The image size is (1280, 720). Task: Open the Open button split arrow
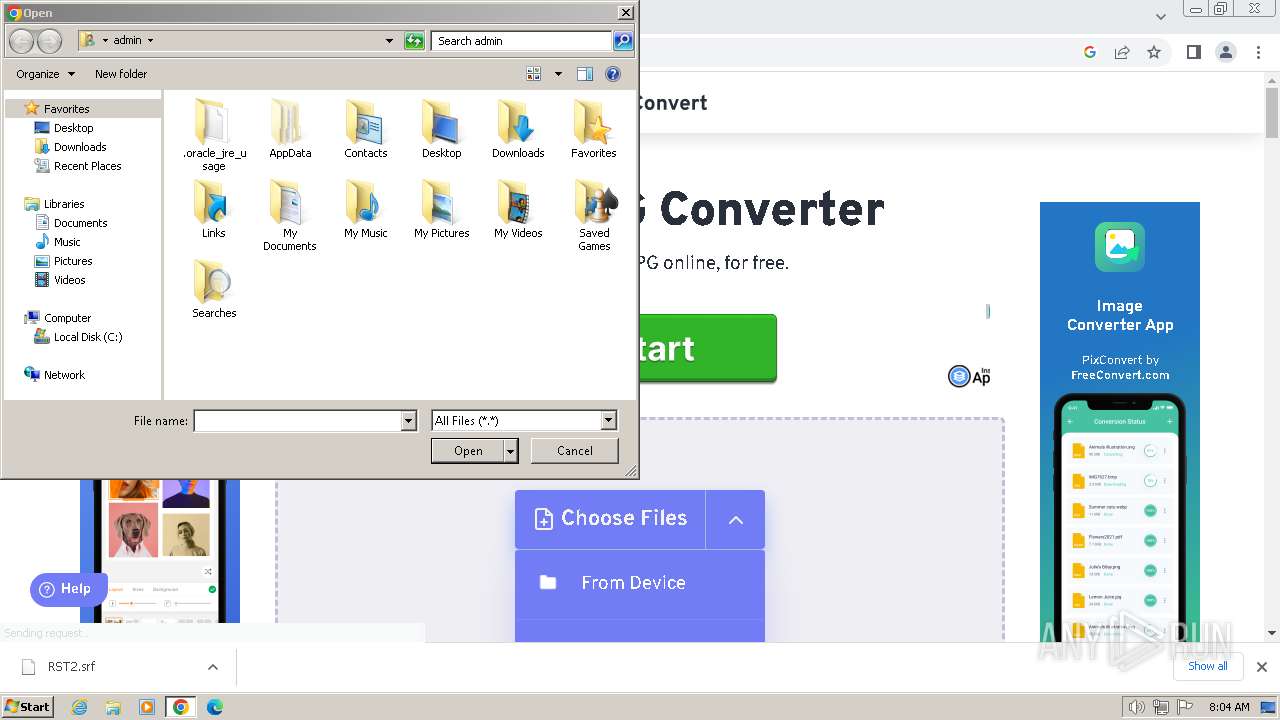tap(511, 451)
